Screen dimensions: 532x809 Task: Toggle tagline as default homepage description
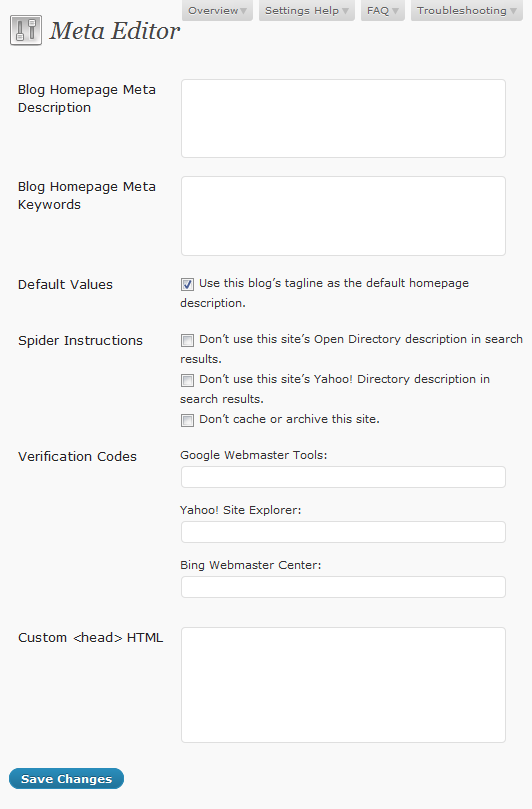[x=187, y=284]
